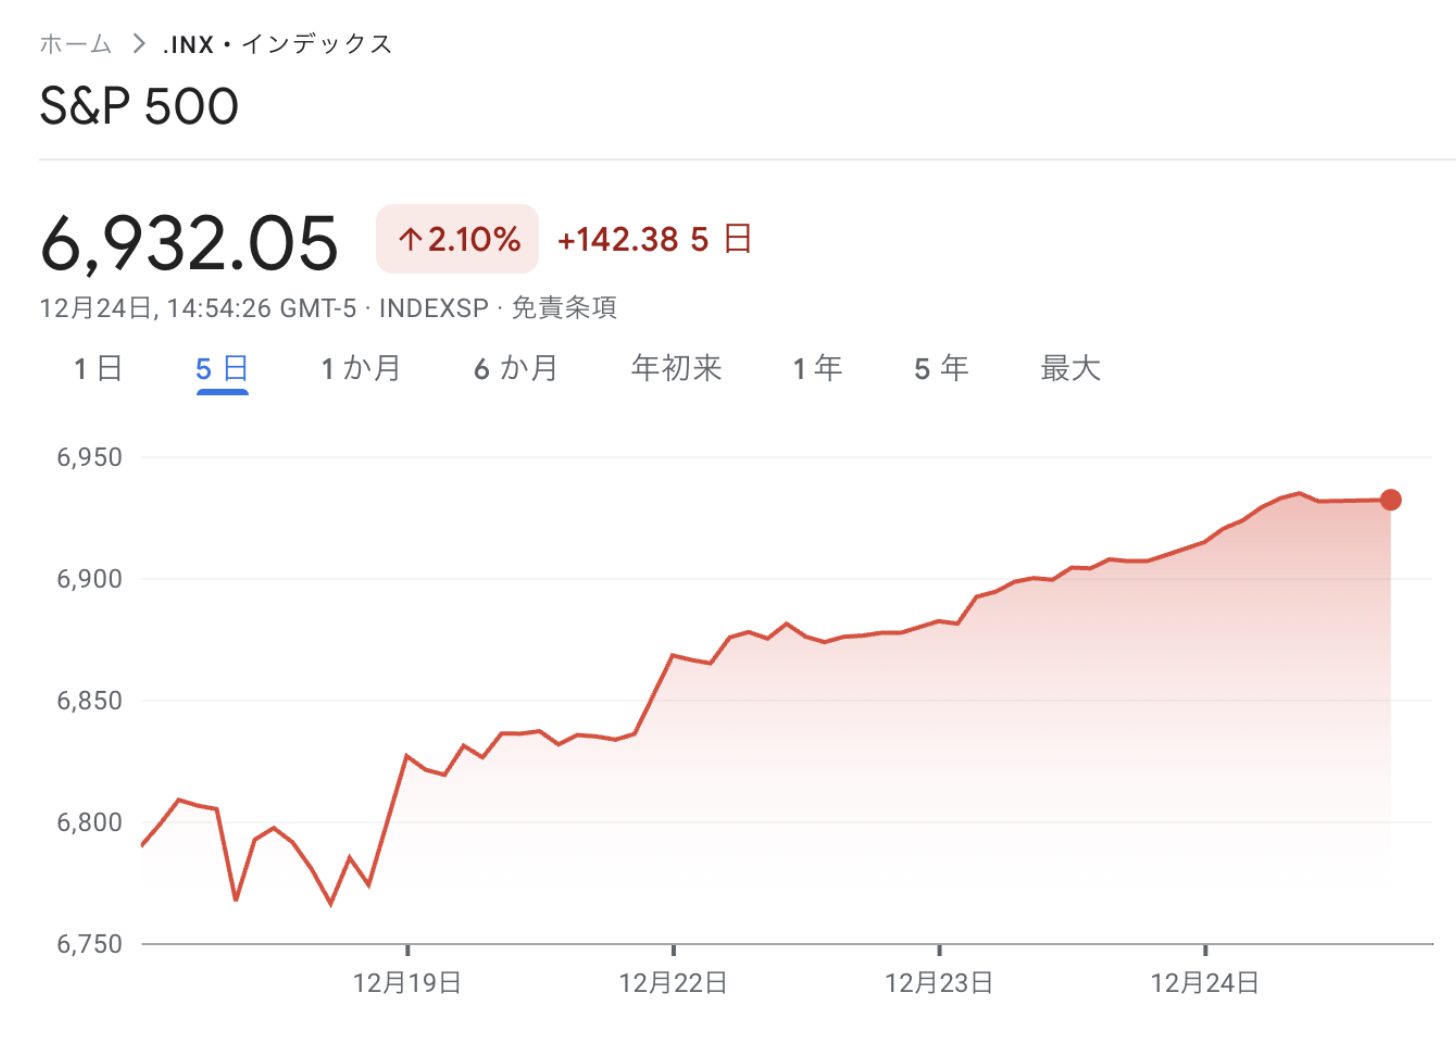The image size is (1456, 1042).
Task: Select the +142.38 5日 change text
Action: point(654,240)
